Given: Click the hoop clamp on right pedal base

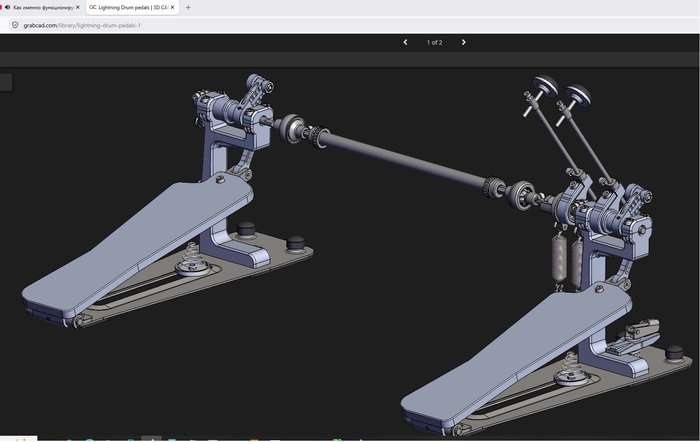Looking at the screenshot, I should 634,336.
